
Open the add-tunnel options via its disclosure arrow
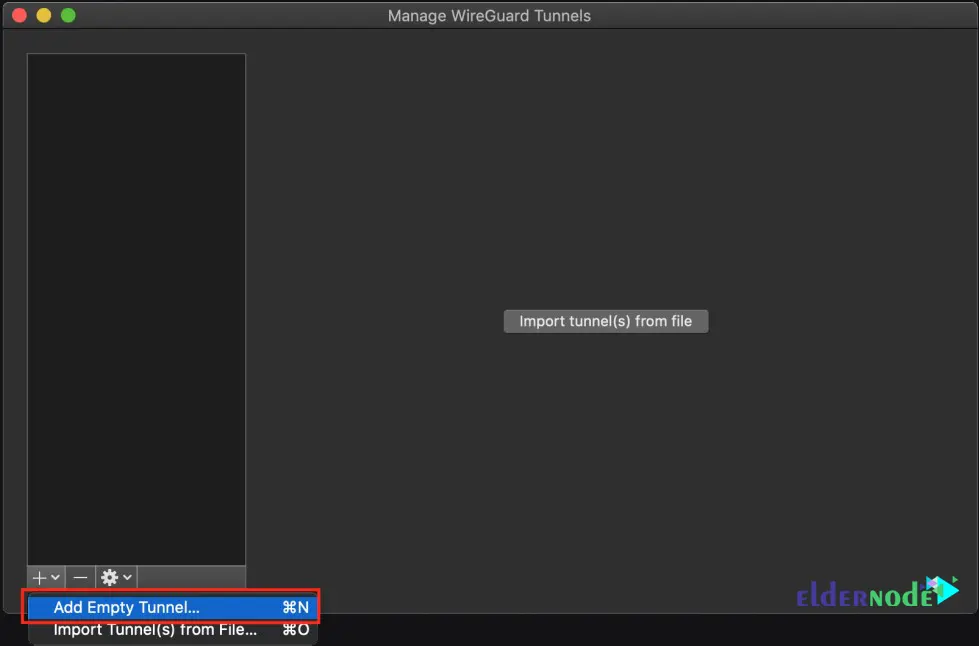click(x=54, y=577)
